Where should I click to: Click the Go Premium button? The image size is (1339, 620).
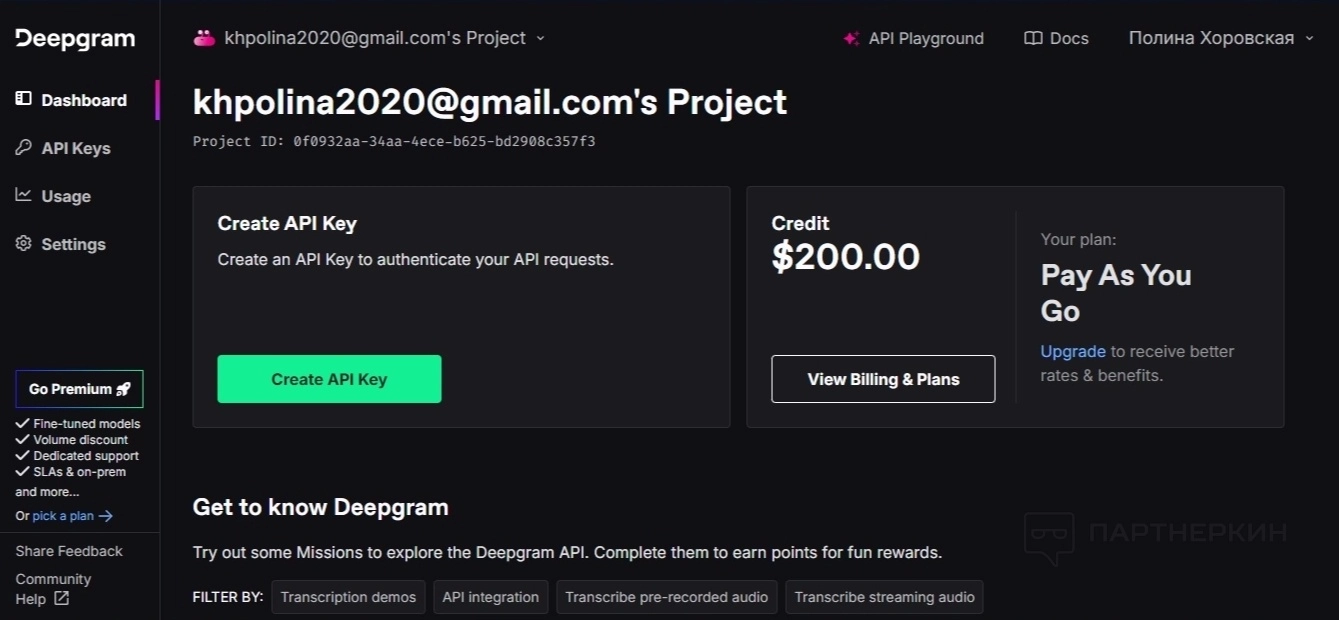tap(79, 389)
